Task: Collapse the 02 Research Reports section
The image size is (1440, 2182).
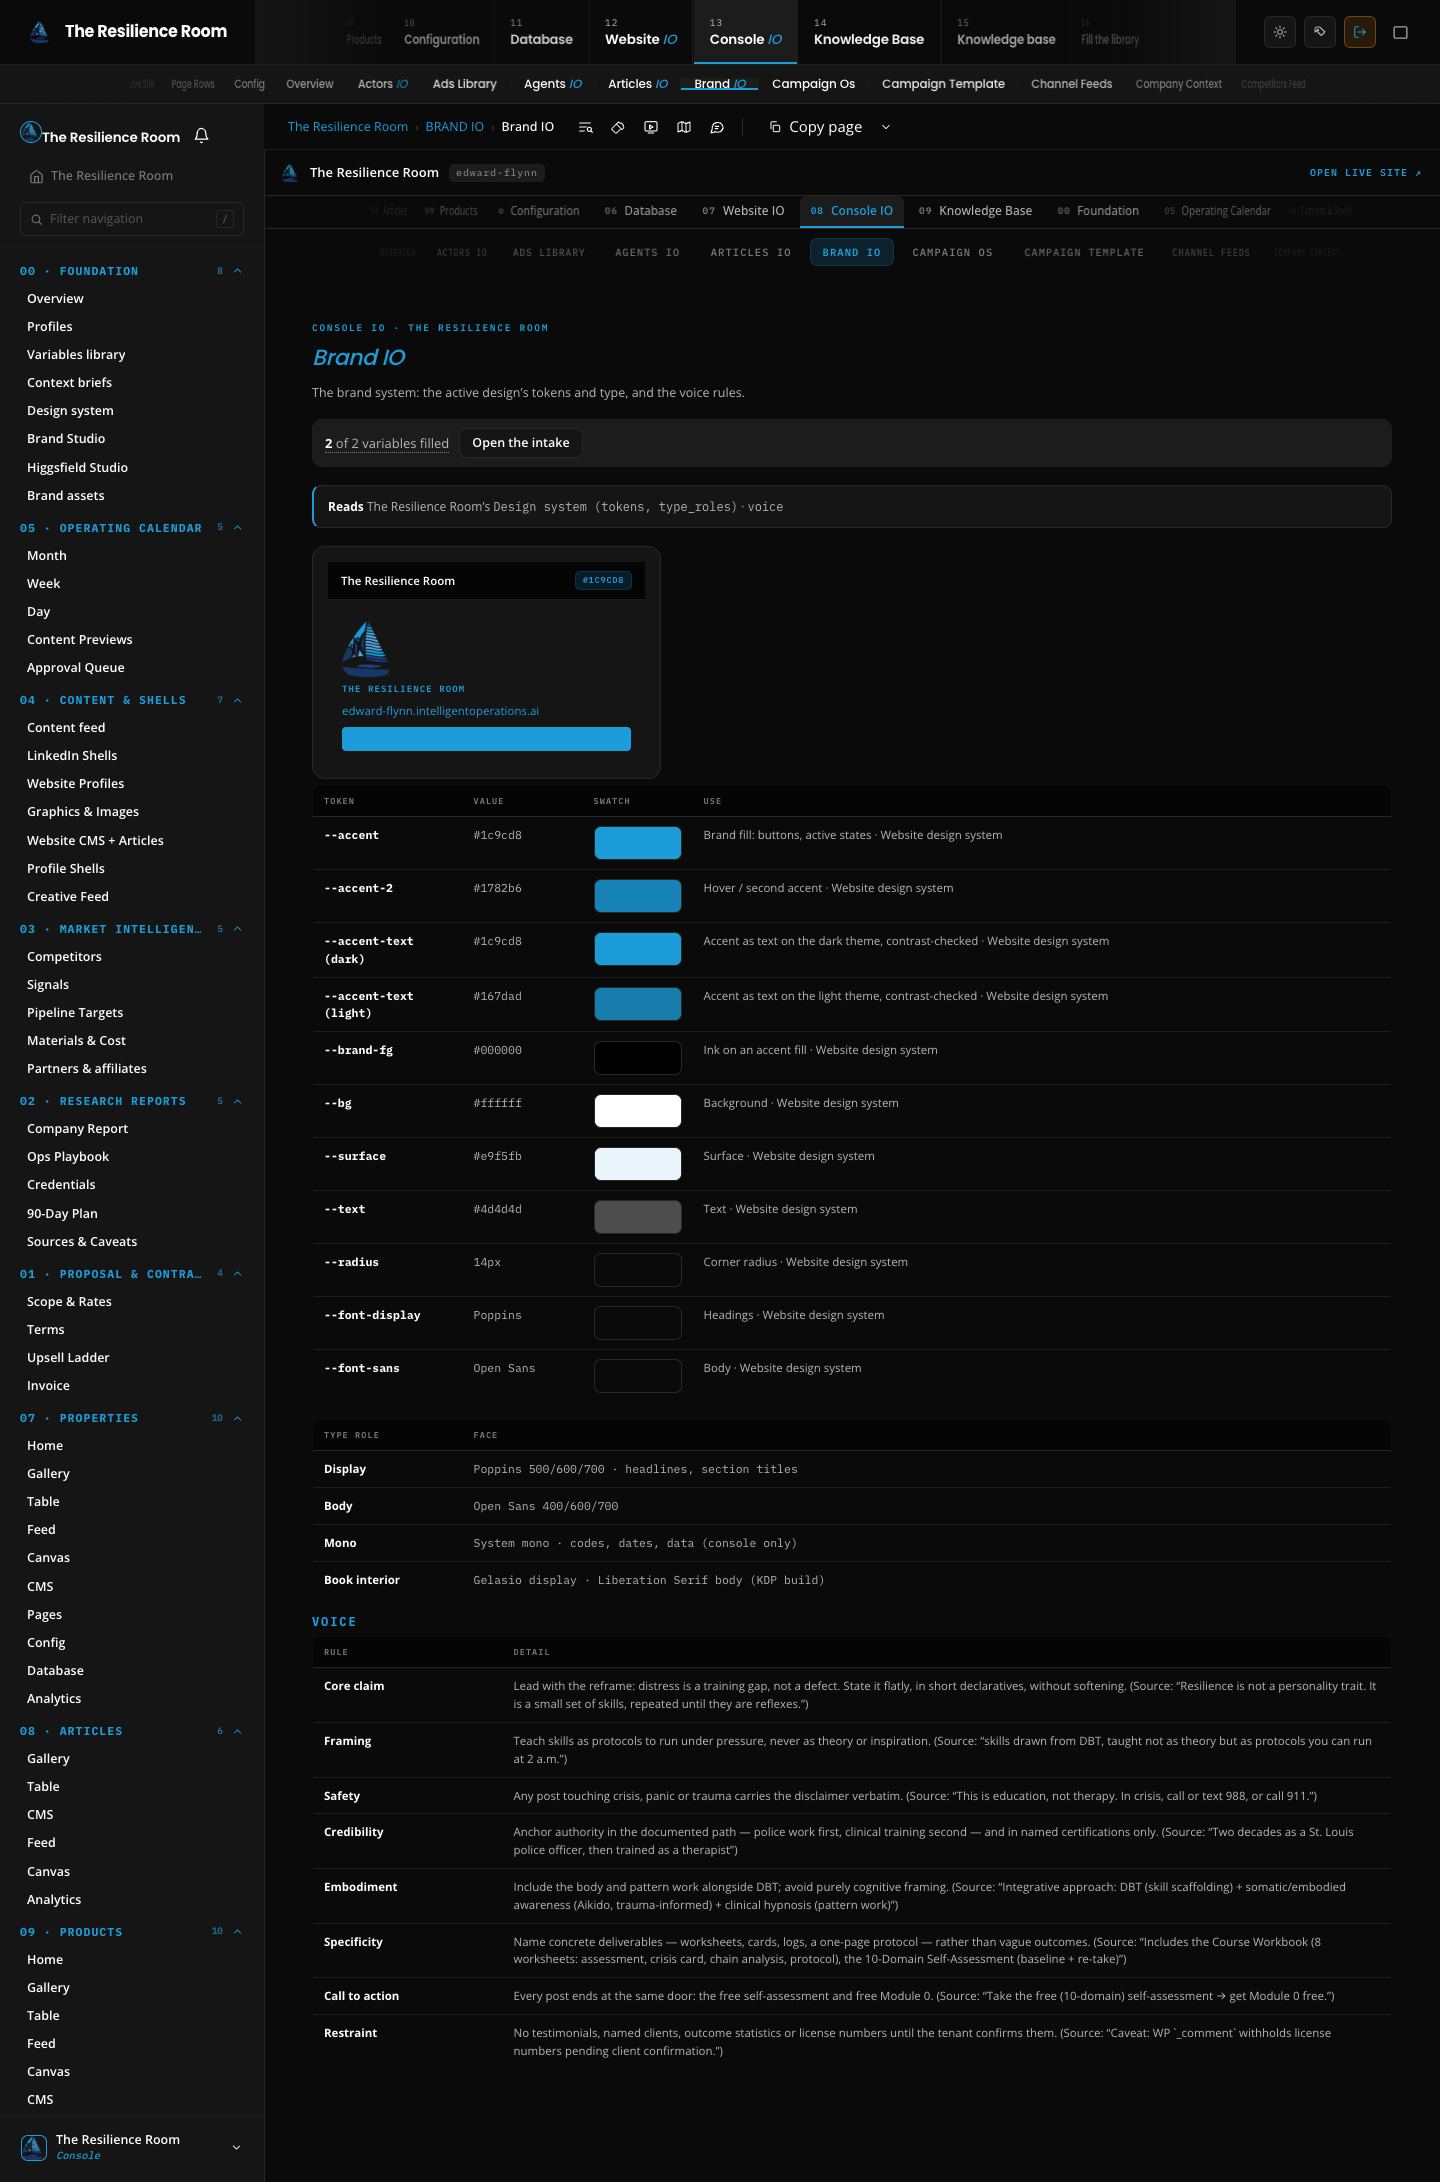Action: pos(238,1101)
